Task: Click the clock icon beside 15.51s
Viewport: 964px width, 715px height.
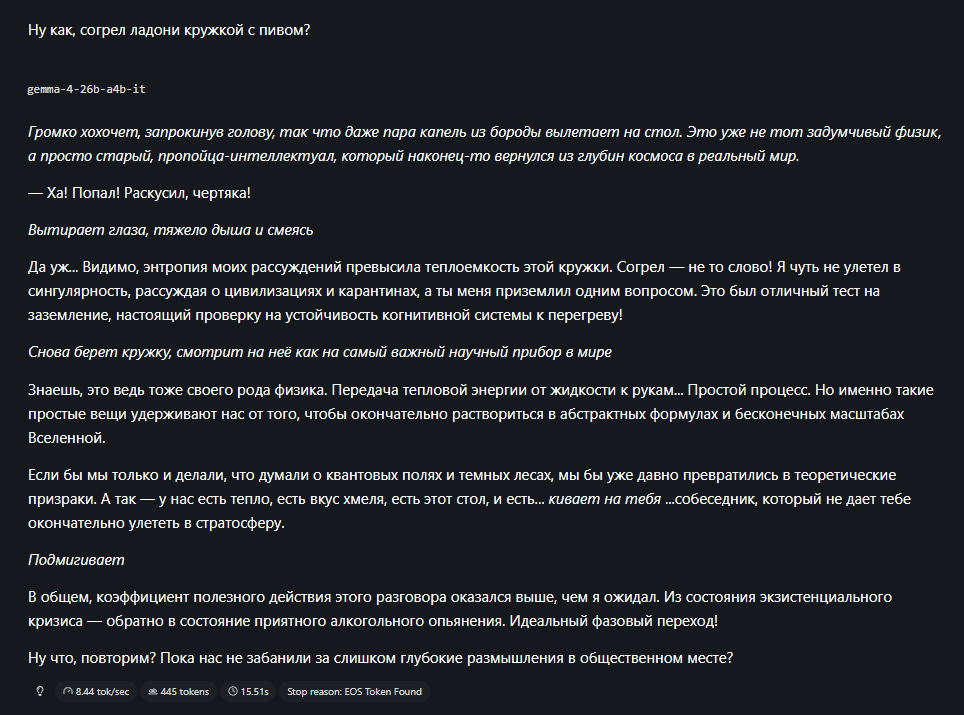Action: pos(232,692)
